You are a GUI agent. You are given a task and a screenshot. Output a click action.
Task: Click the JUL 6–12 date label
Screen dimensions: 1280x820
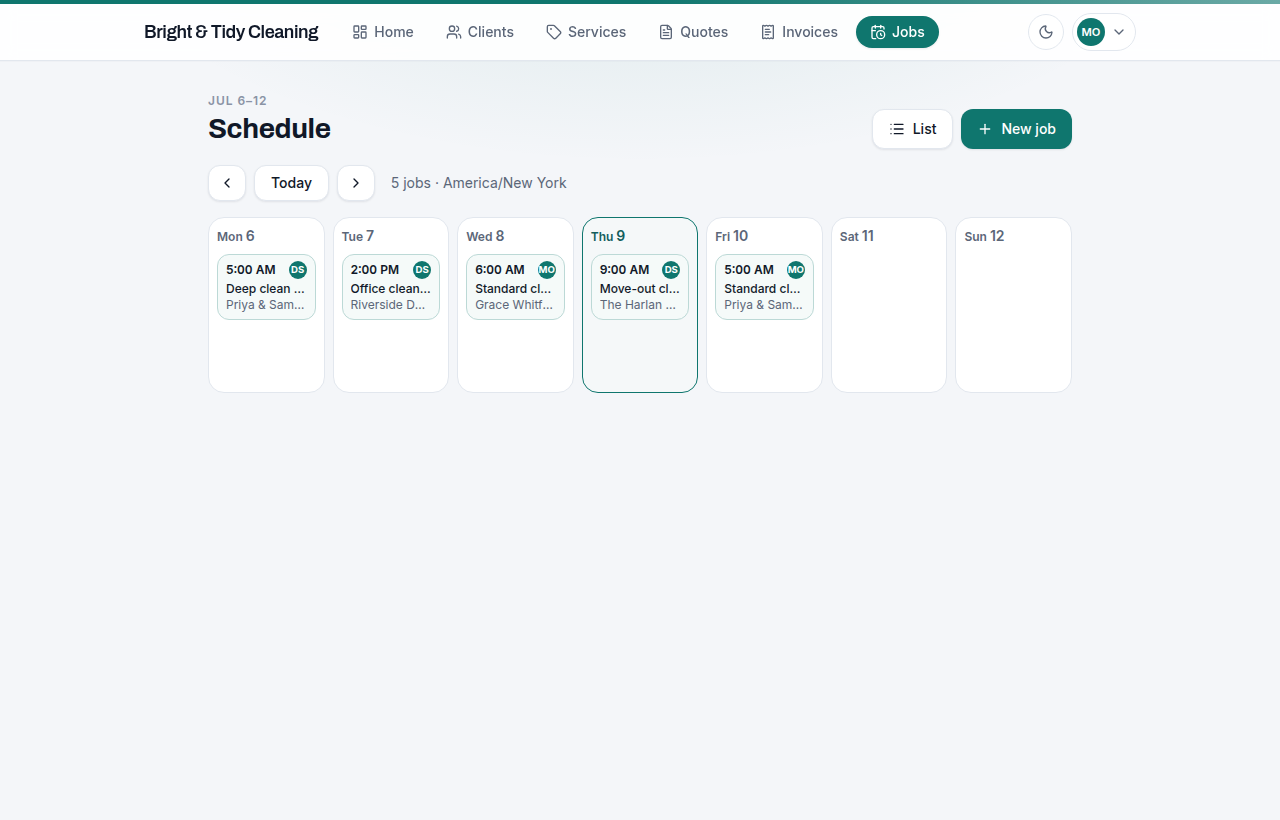click(x=237, y=101)
